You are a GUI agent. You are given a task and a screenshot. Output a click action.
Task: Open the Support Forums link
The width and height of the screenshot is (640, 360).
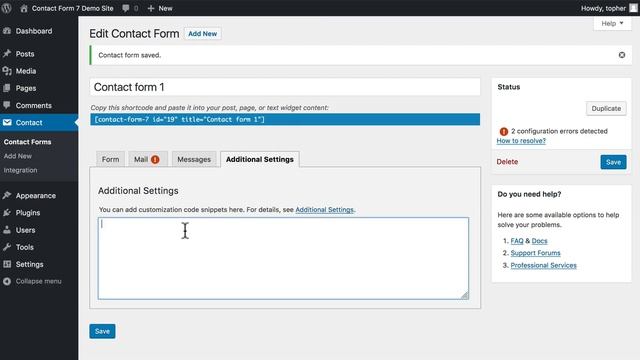535,253
